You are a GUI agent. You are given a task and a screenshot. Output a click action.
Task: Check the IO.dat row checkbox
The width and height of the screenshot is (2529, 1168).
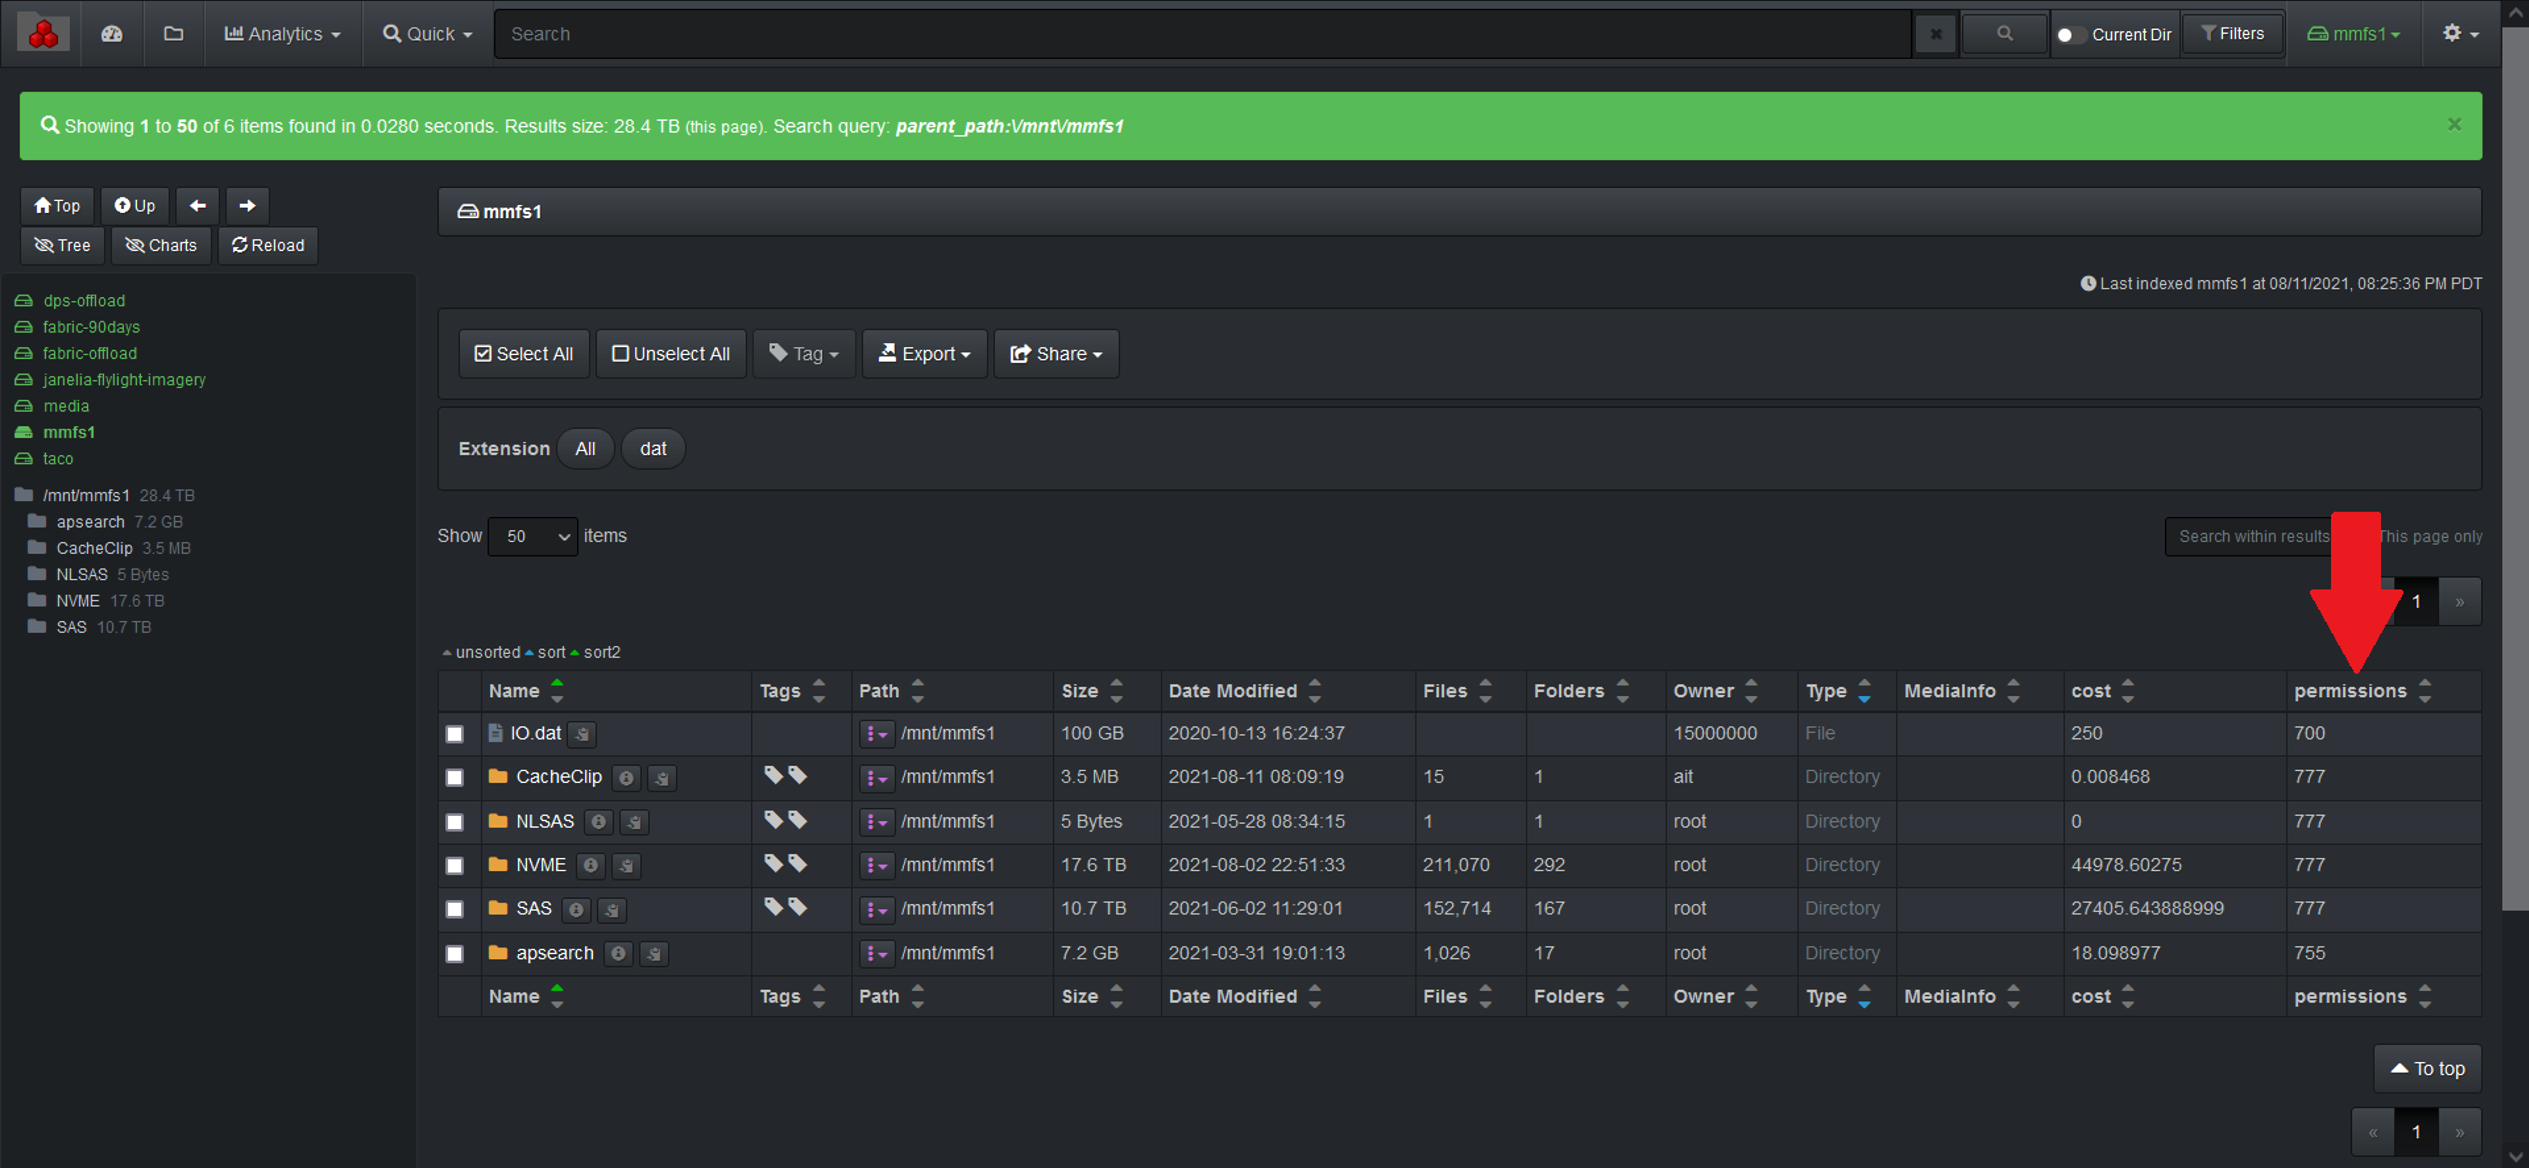coord(455,733)
